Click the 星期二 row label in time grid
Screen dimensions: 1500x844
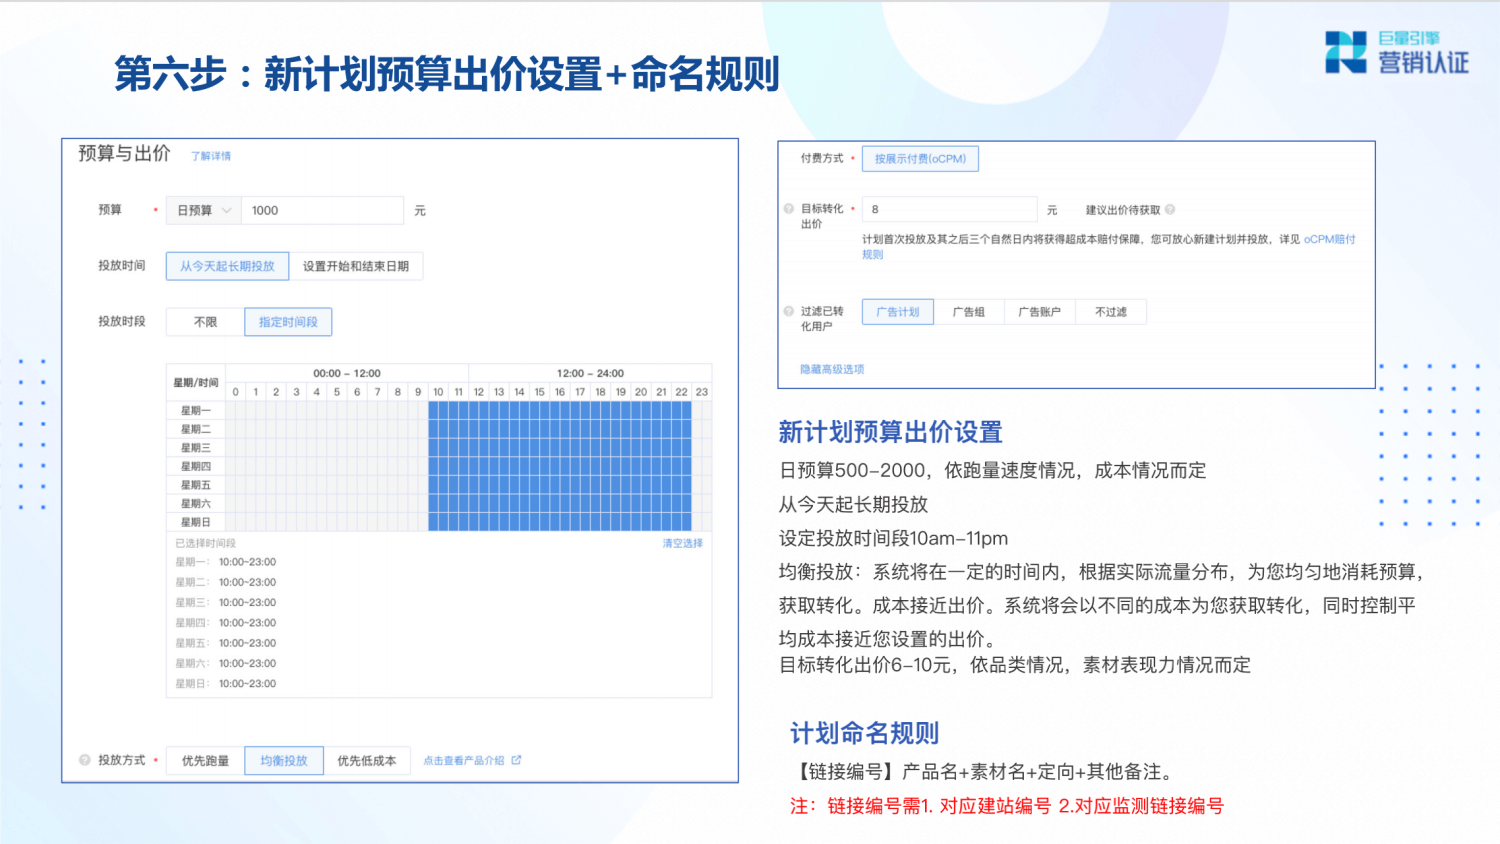pos(196,429)
